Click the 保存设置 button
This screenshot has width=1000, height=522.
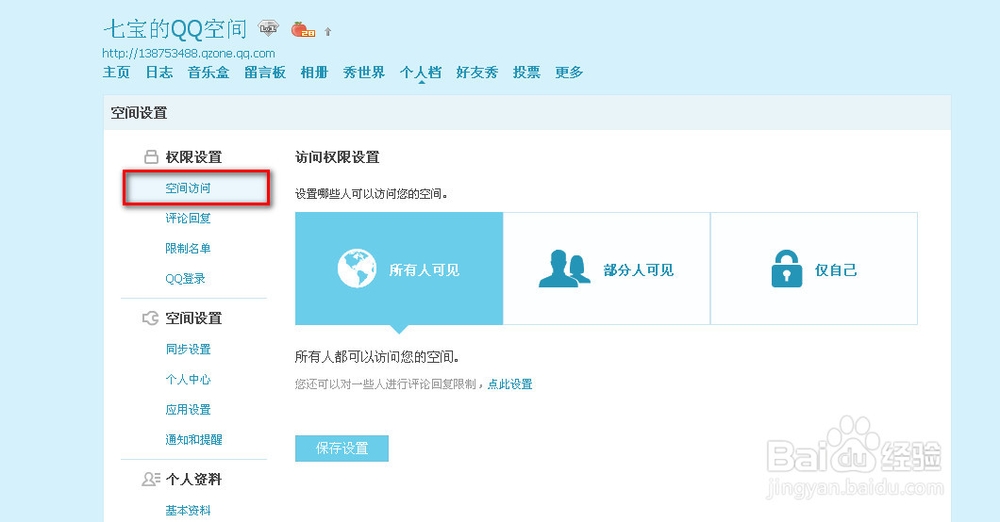pyautogui.click(x=342, y=449)
